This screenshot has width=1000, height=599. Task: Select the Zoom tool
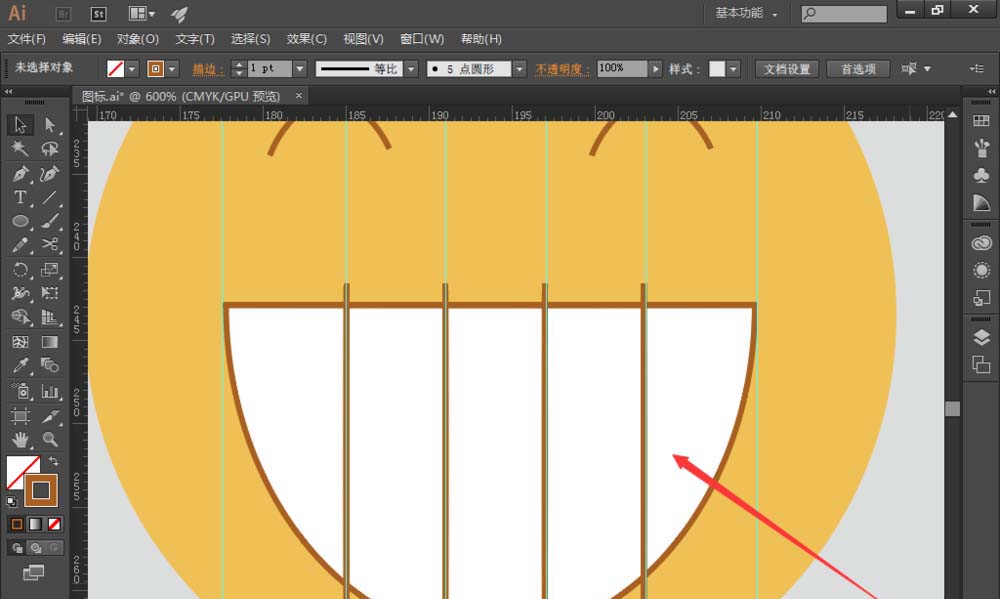click(50, 440)
